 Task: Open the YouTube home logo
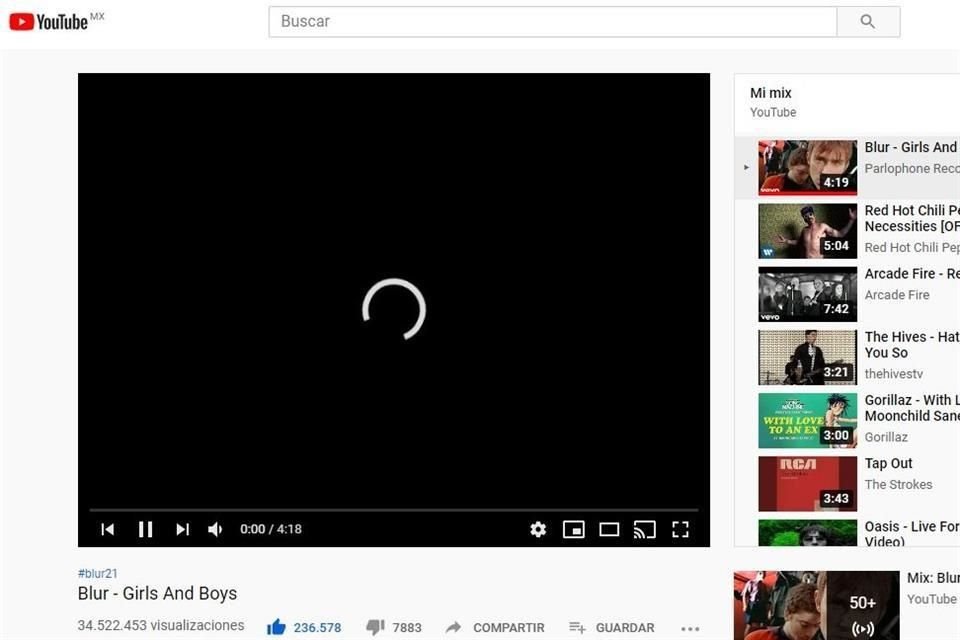[49, 21]
